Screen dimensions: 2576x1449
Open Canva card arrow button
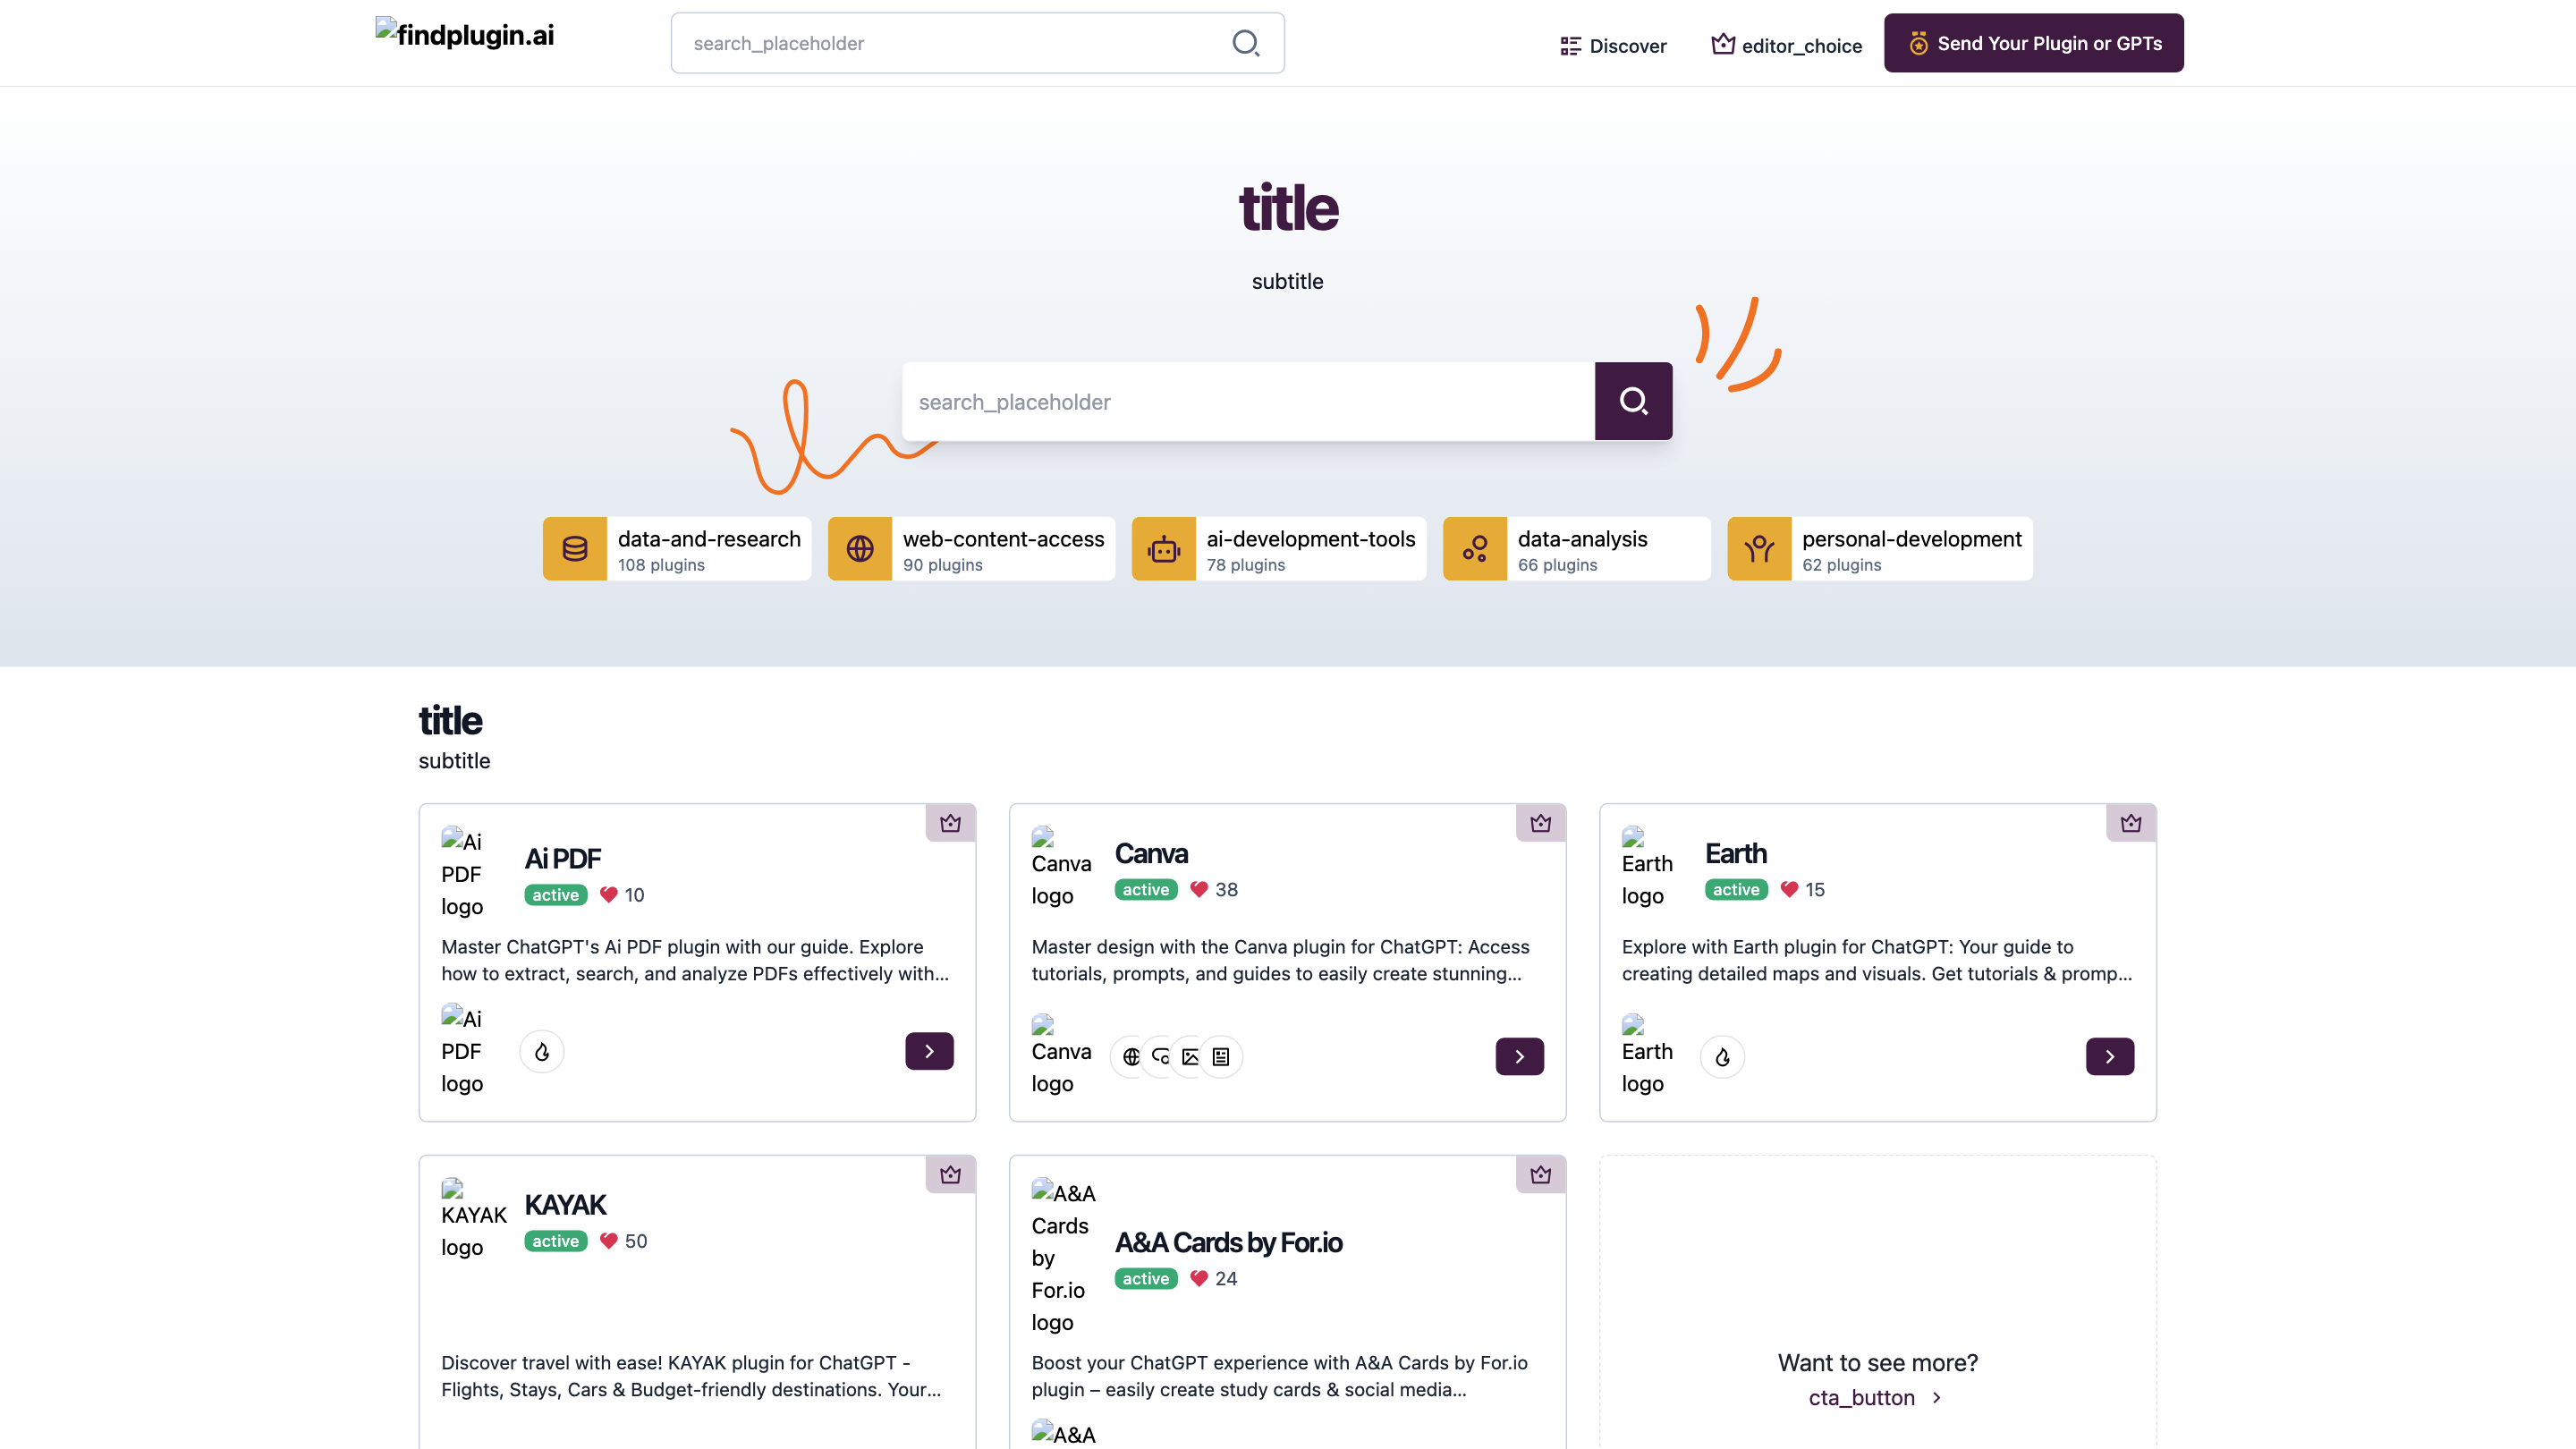tap(1519, 1056)
